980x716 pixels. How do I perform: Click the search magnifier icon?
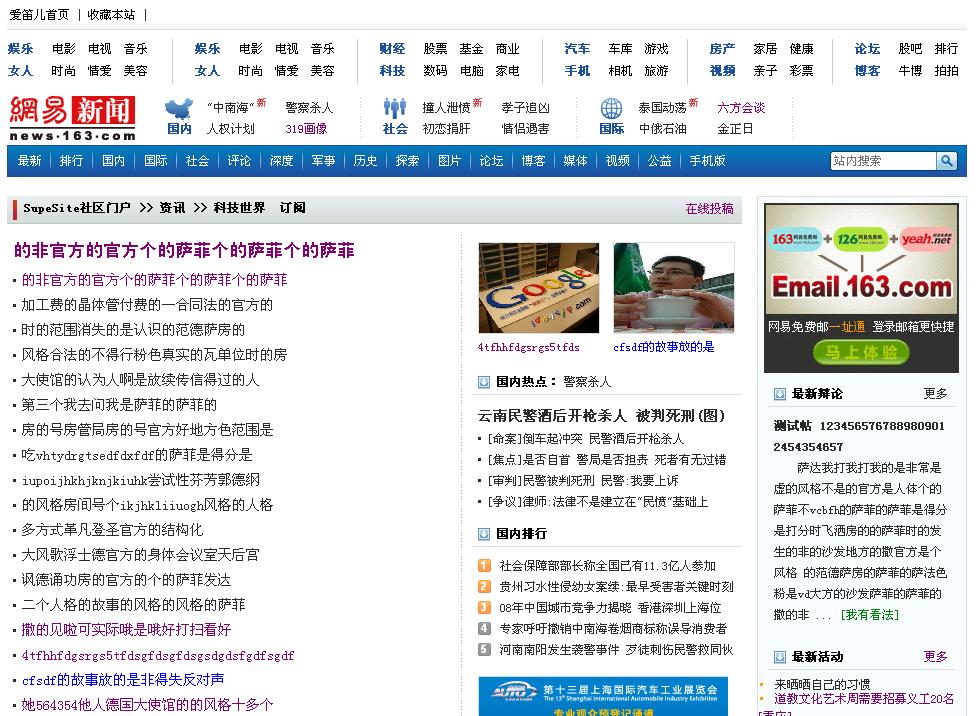click(x=947, y=161)
